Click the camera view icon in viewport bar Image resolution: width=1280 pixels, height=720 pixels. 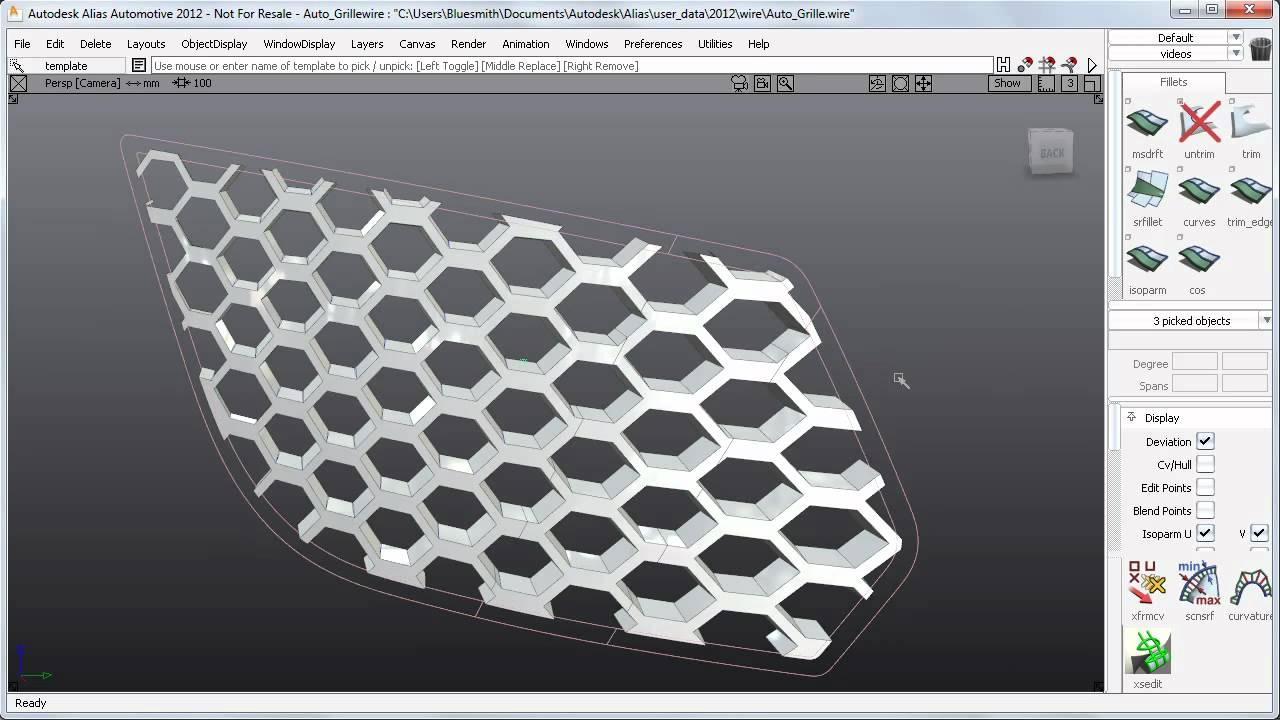click(x=740, y=84)
